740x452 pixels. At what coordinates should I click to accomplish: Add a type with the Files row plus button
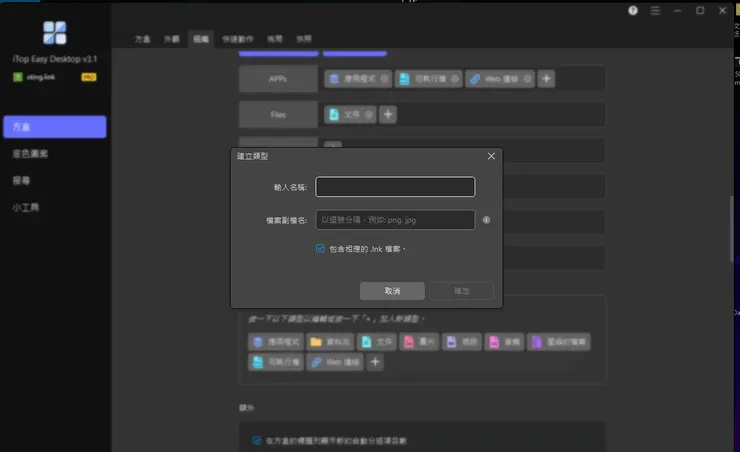[x=388, y=115]
